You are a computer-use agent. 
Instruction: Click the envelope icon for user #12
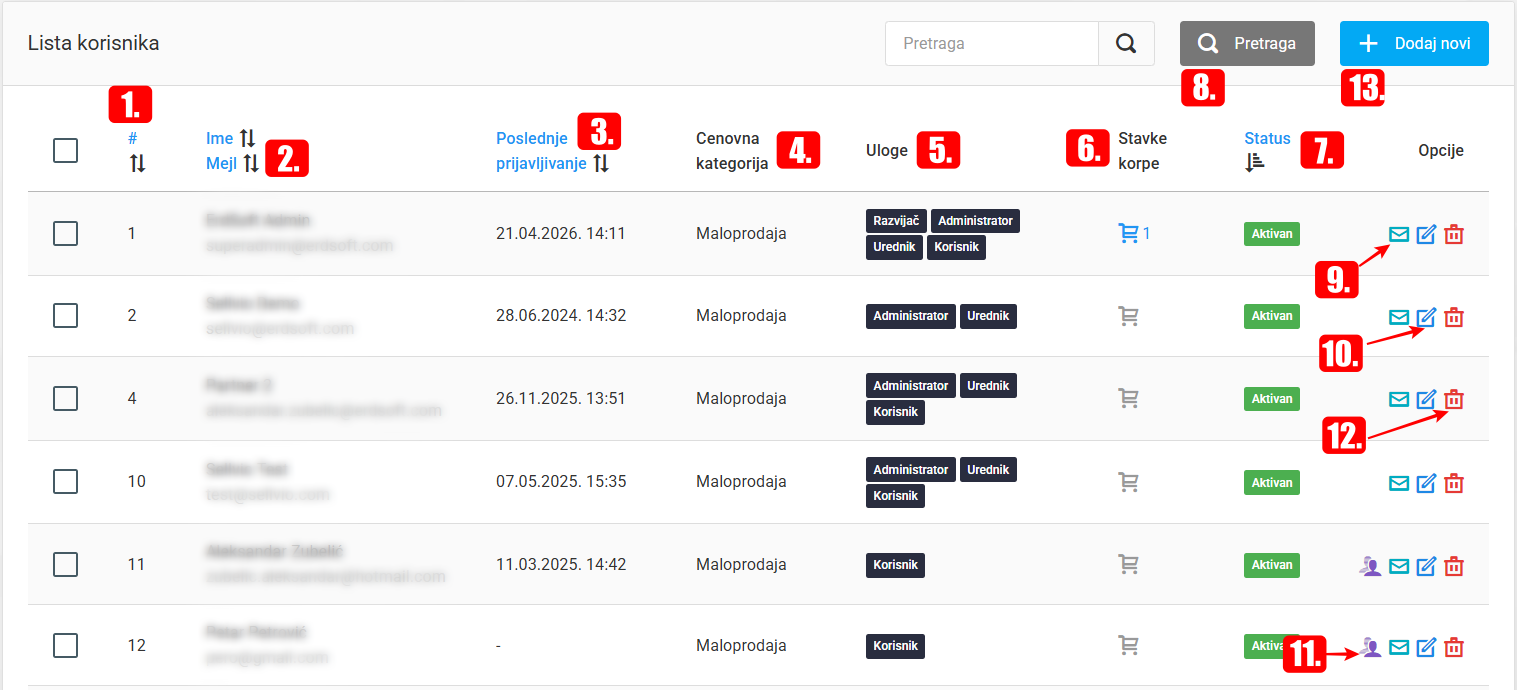point(1399,647)
